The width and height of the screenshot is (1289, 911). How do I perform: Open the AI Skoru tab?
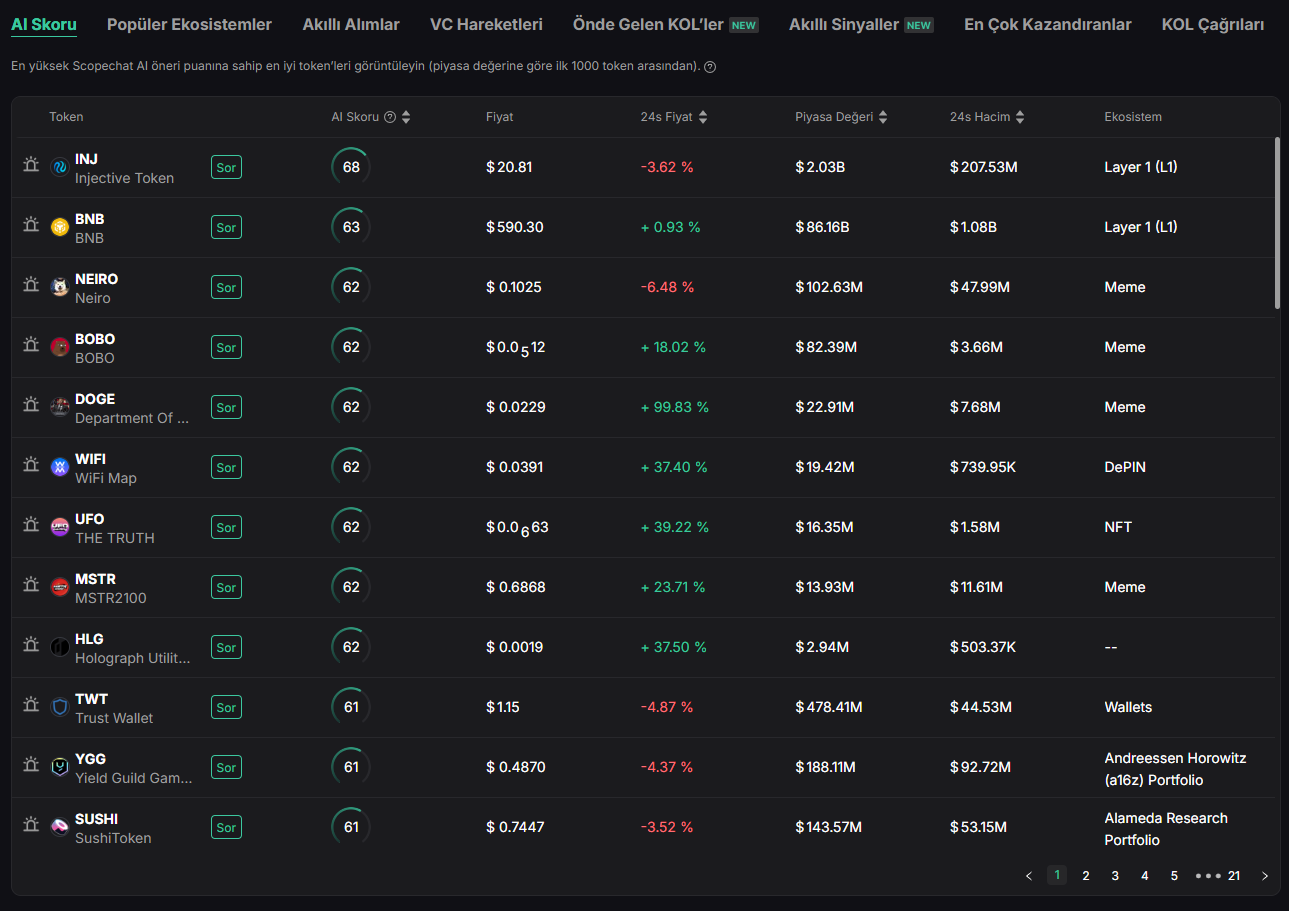44,24
